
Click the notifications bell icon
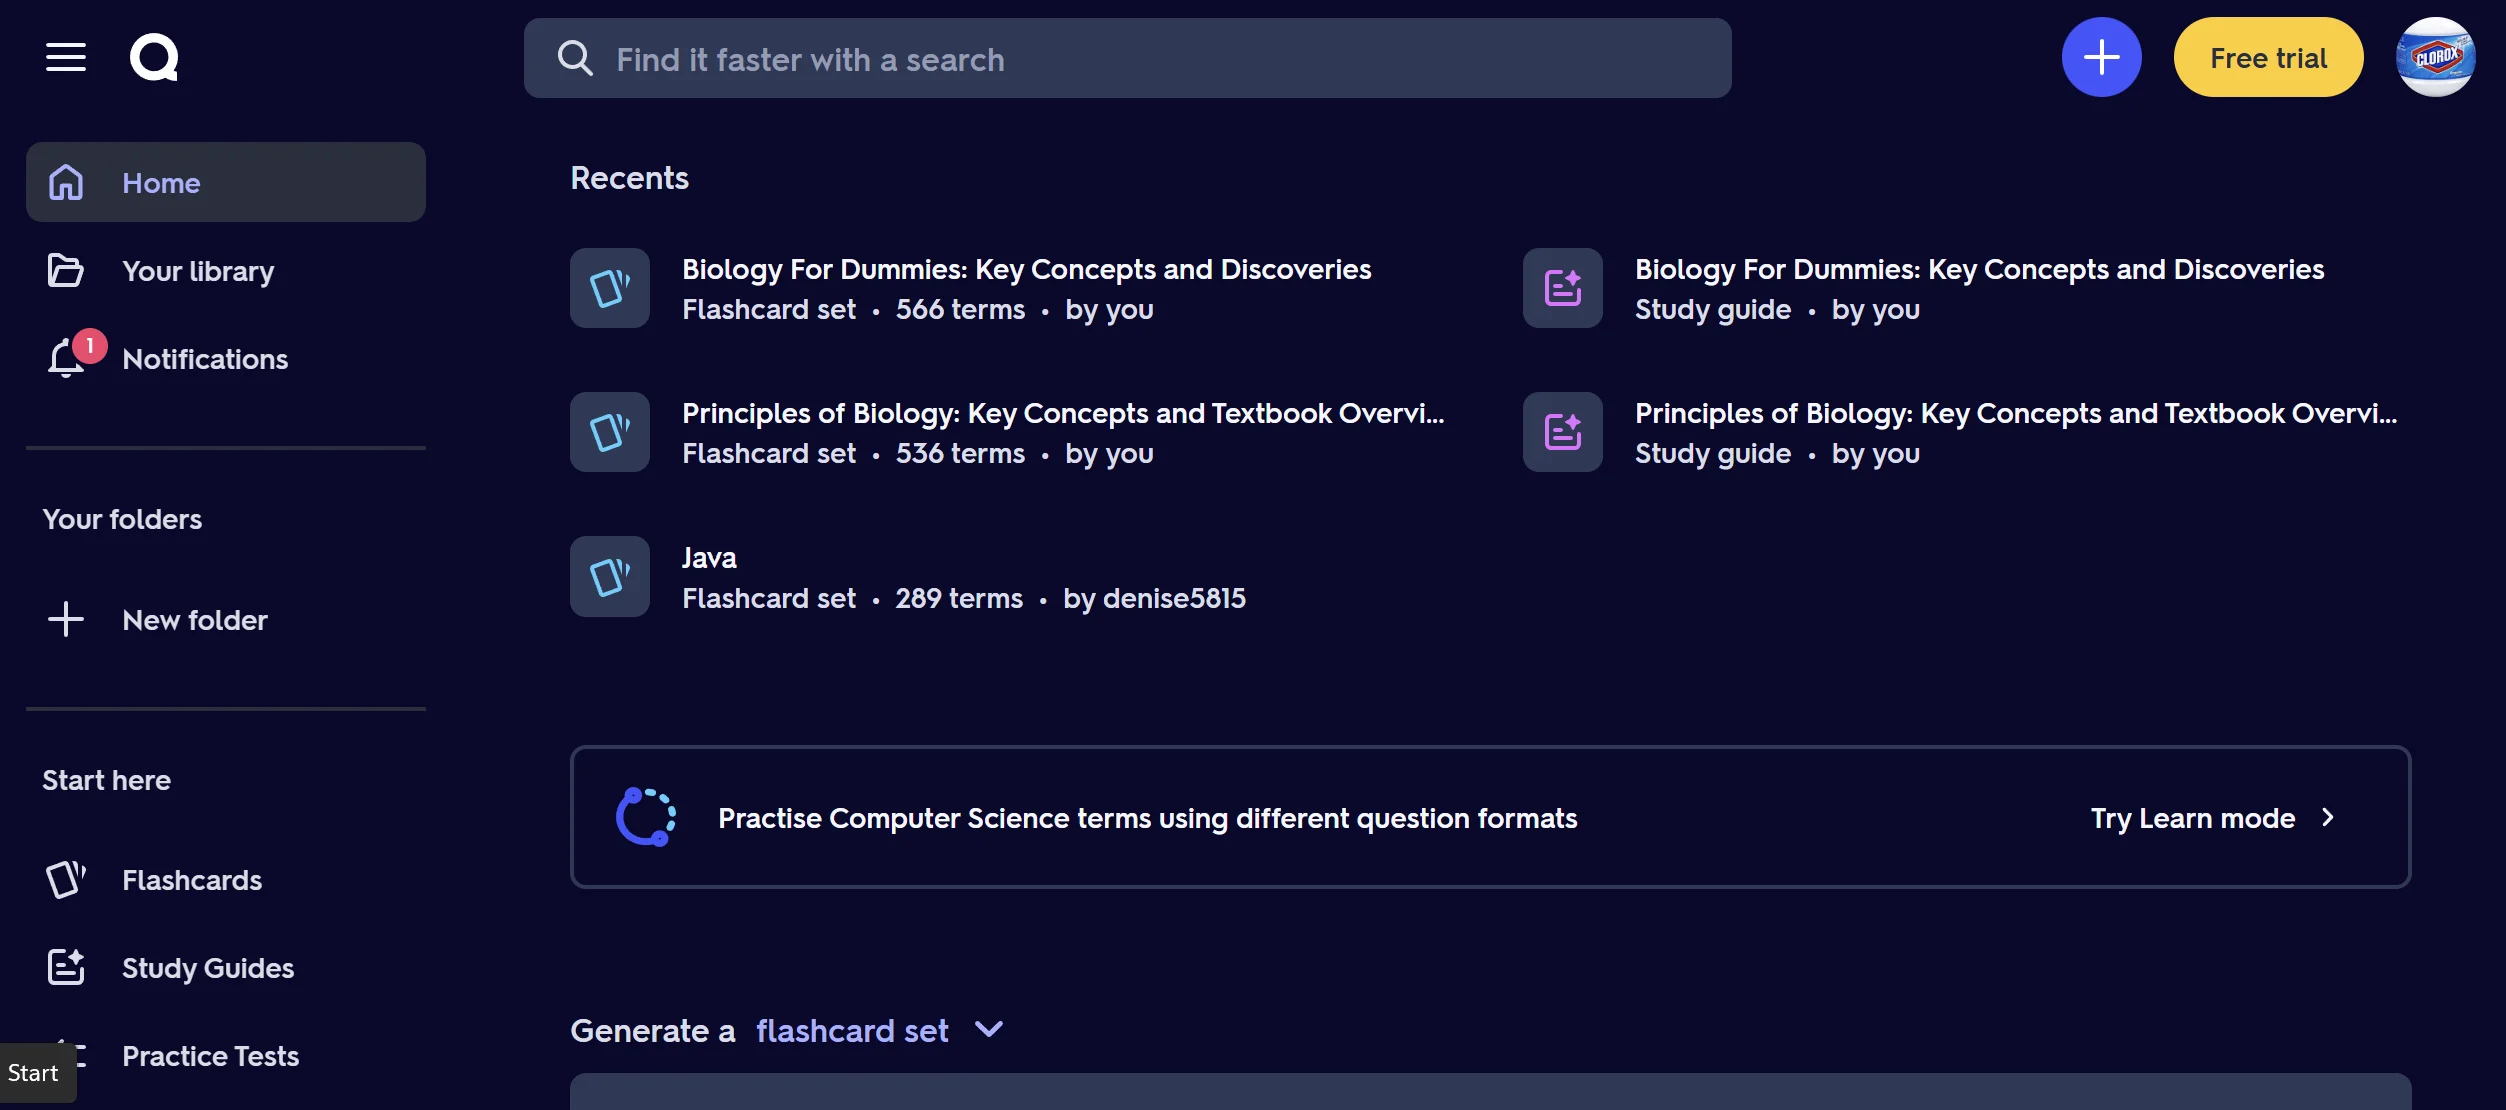point(66,358)
